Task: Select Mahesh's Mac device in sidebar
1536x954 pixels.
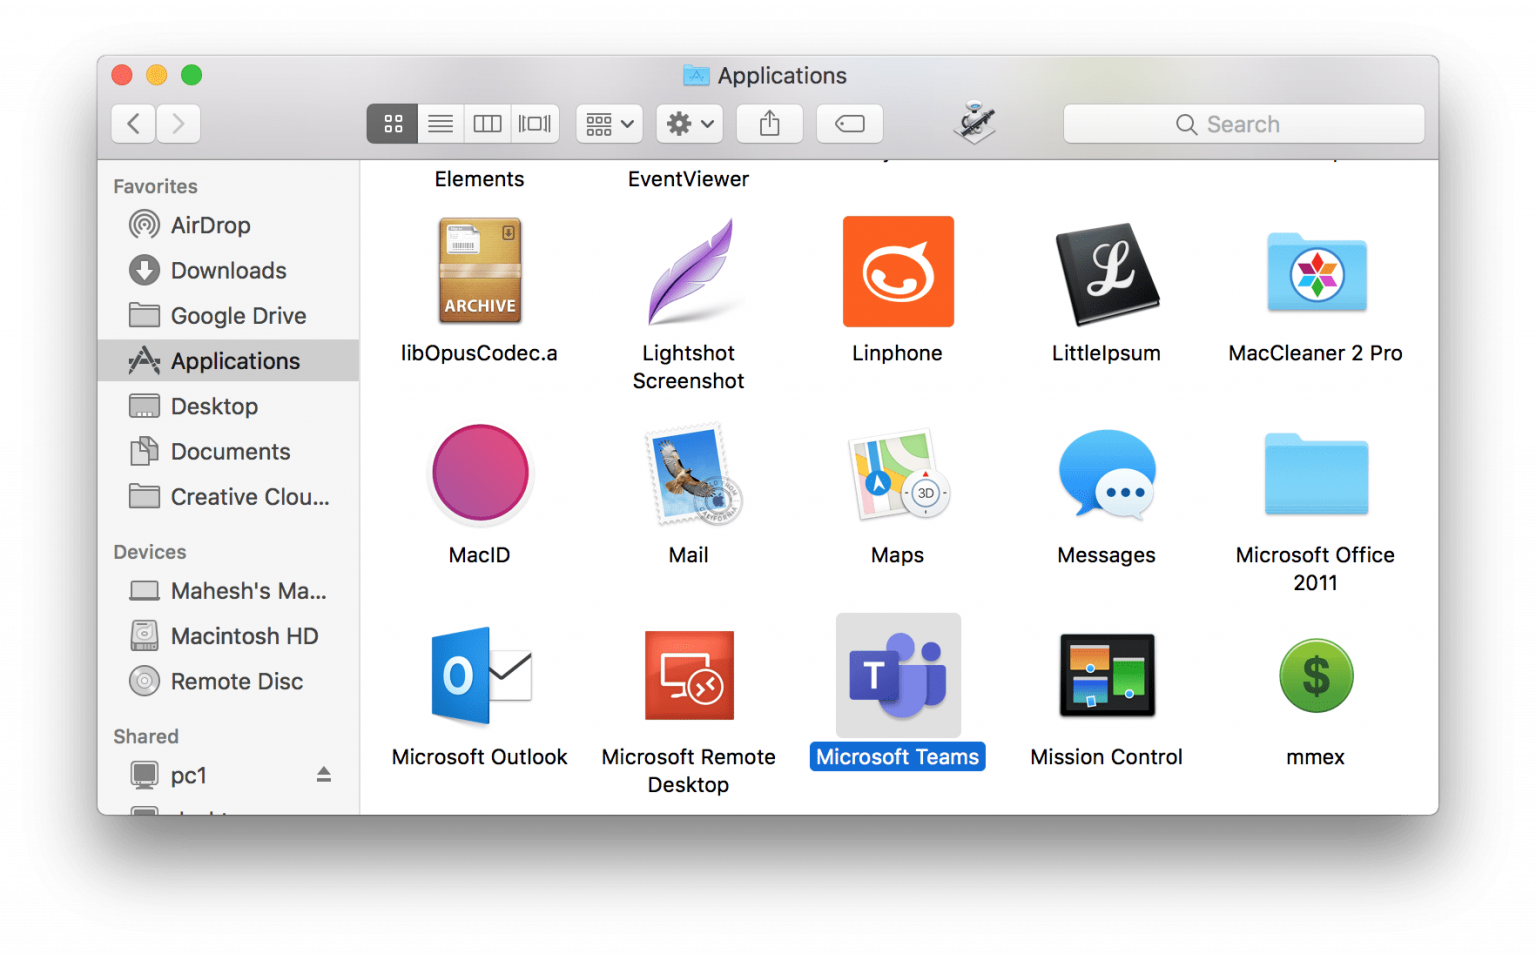Action: coord(228,591)
